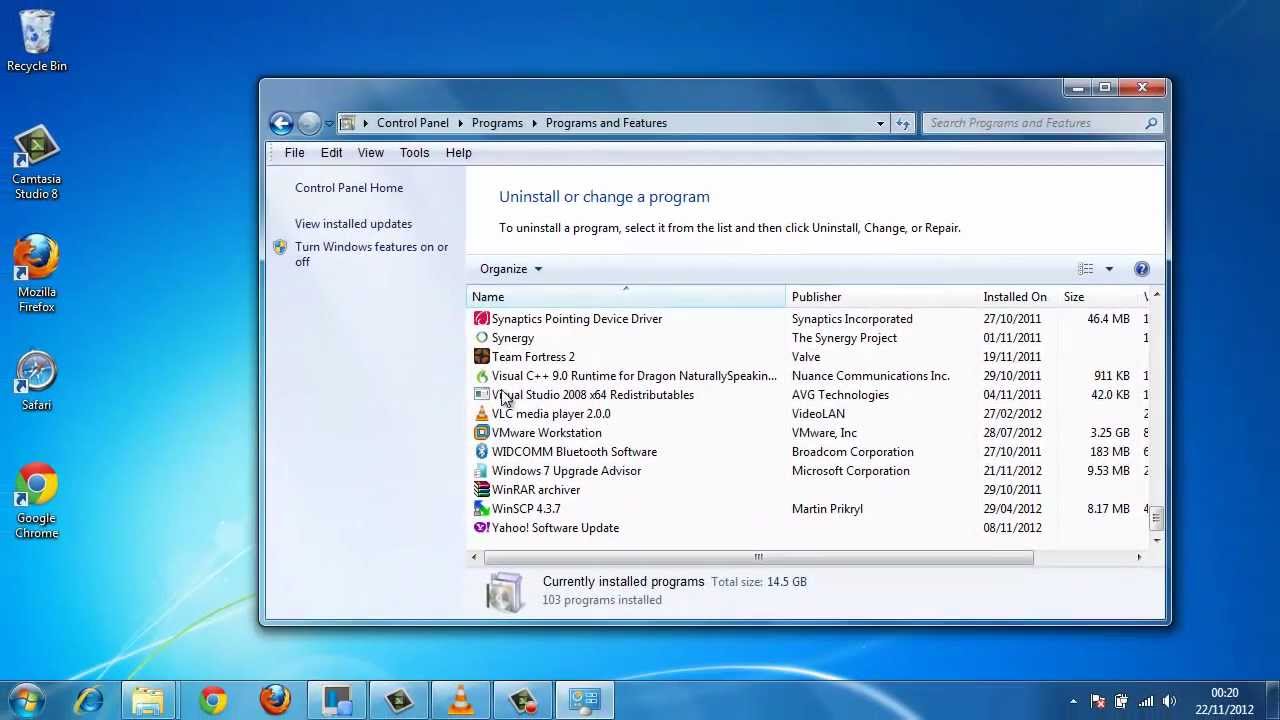The width and height of the screenshot is (1280, 720).
Task: Click the horizontal scrollbar right arrow
Action: 1138,557
